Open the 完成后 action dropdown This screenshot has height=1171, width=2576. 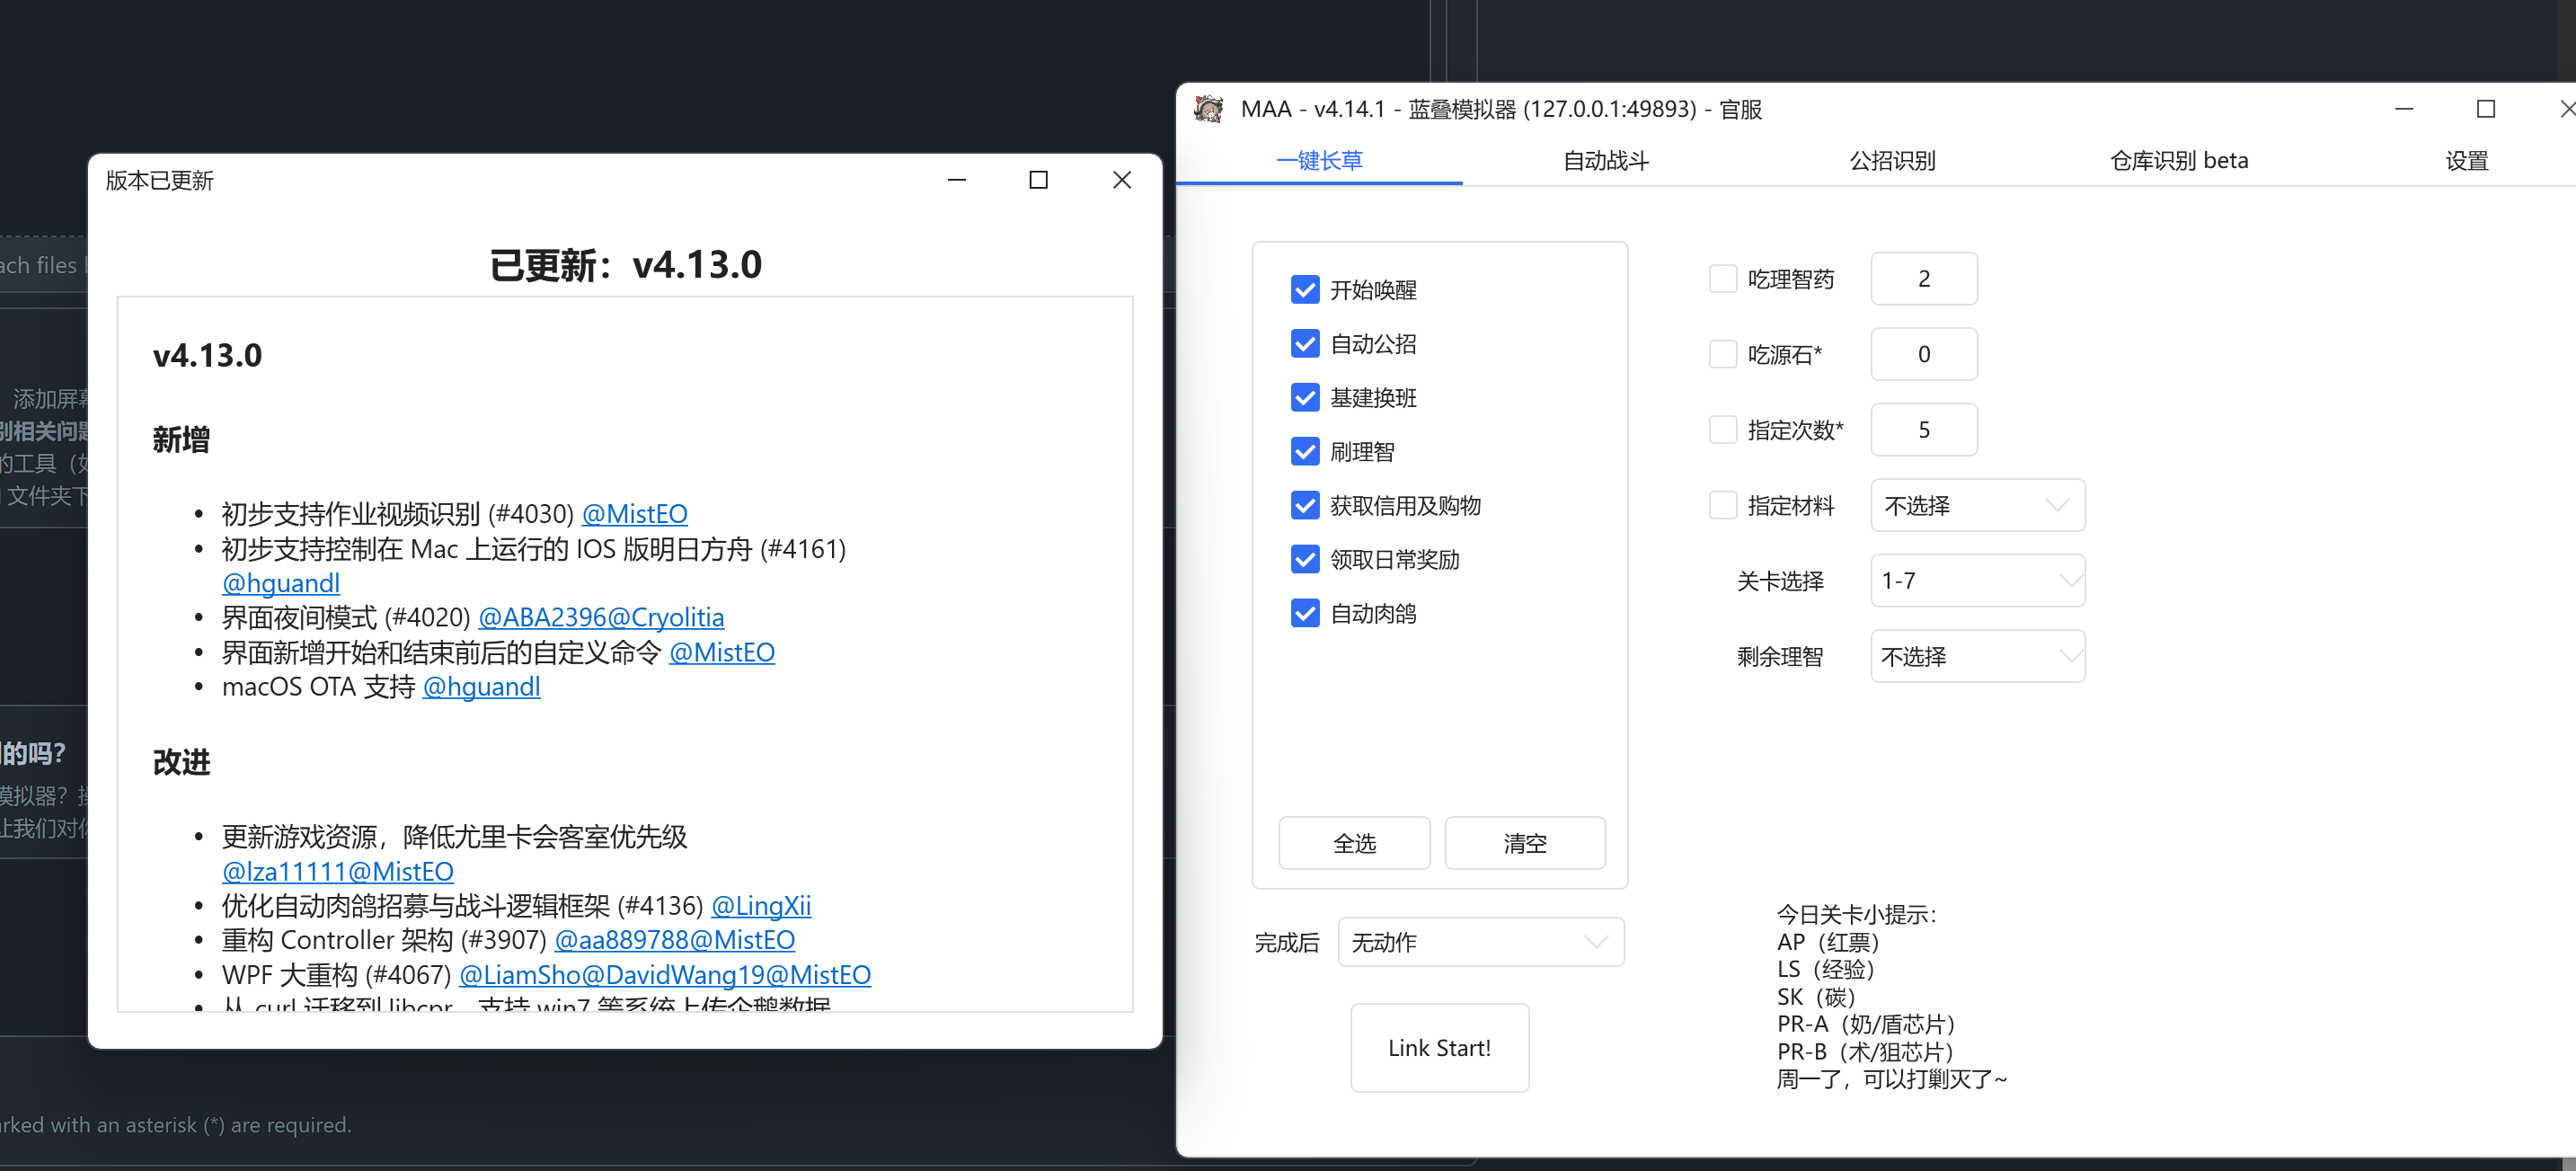1480,942
